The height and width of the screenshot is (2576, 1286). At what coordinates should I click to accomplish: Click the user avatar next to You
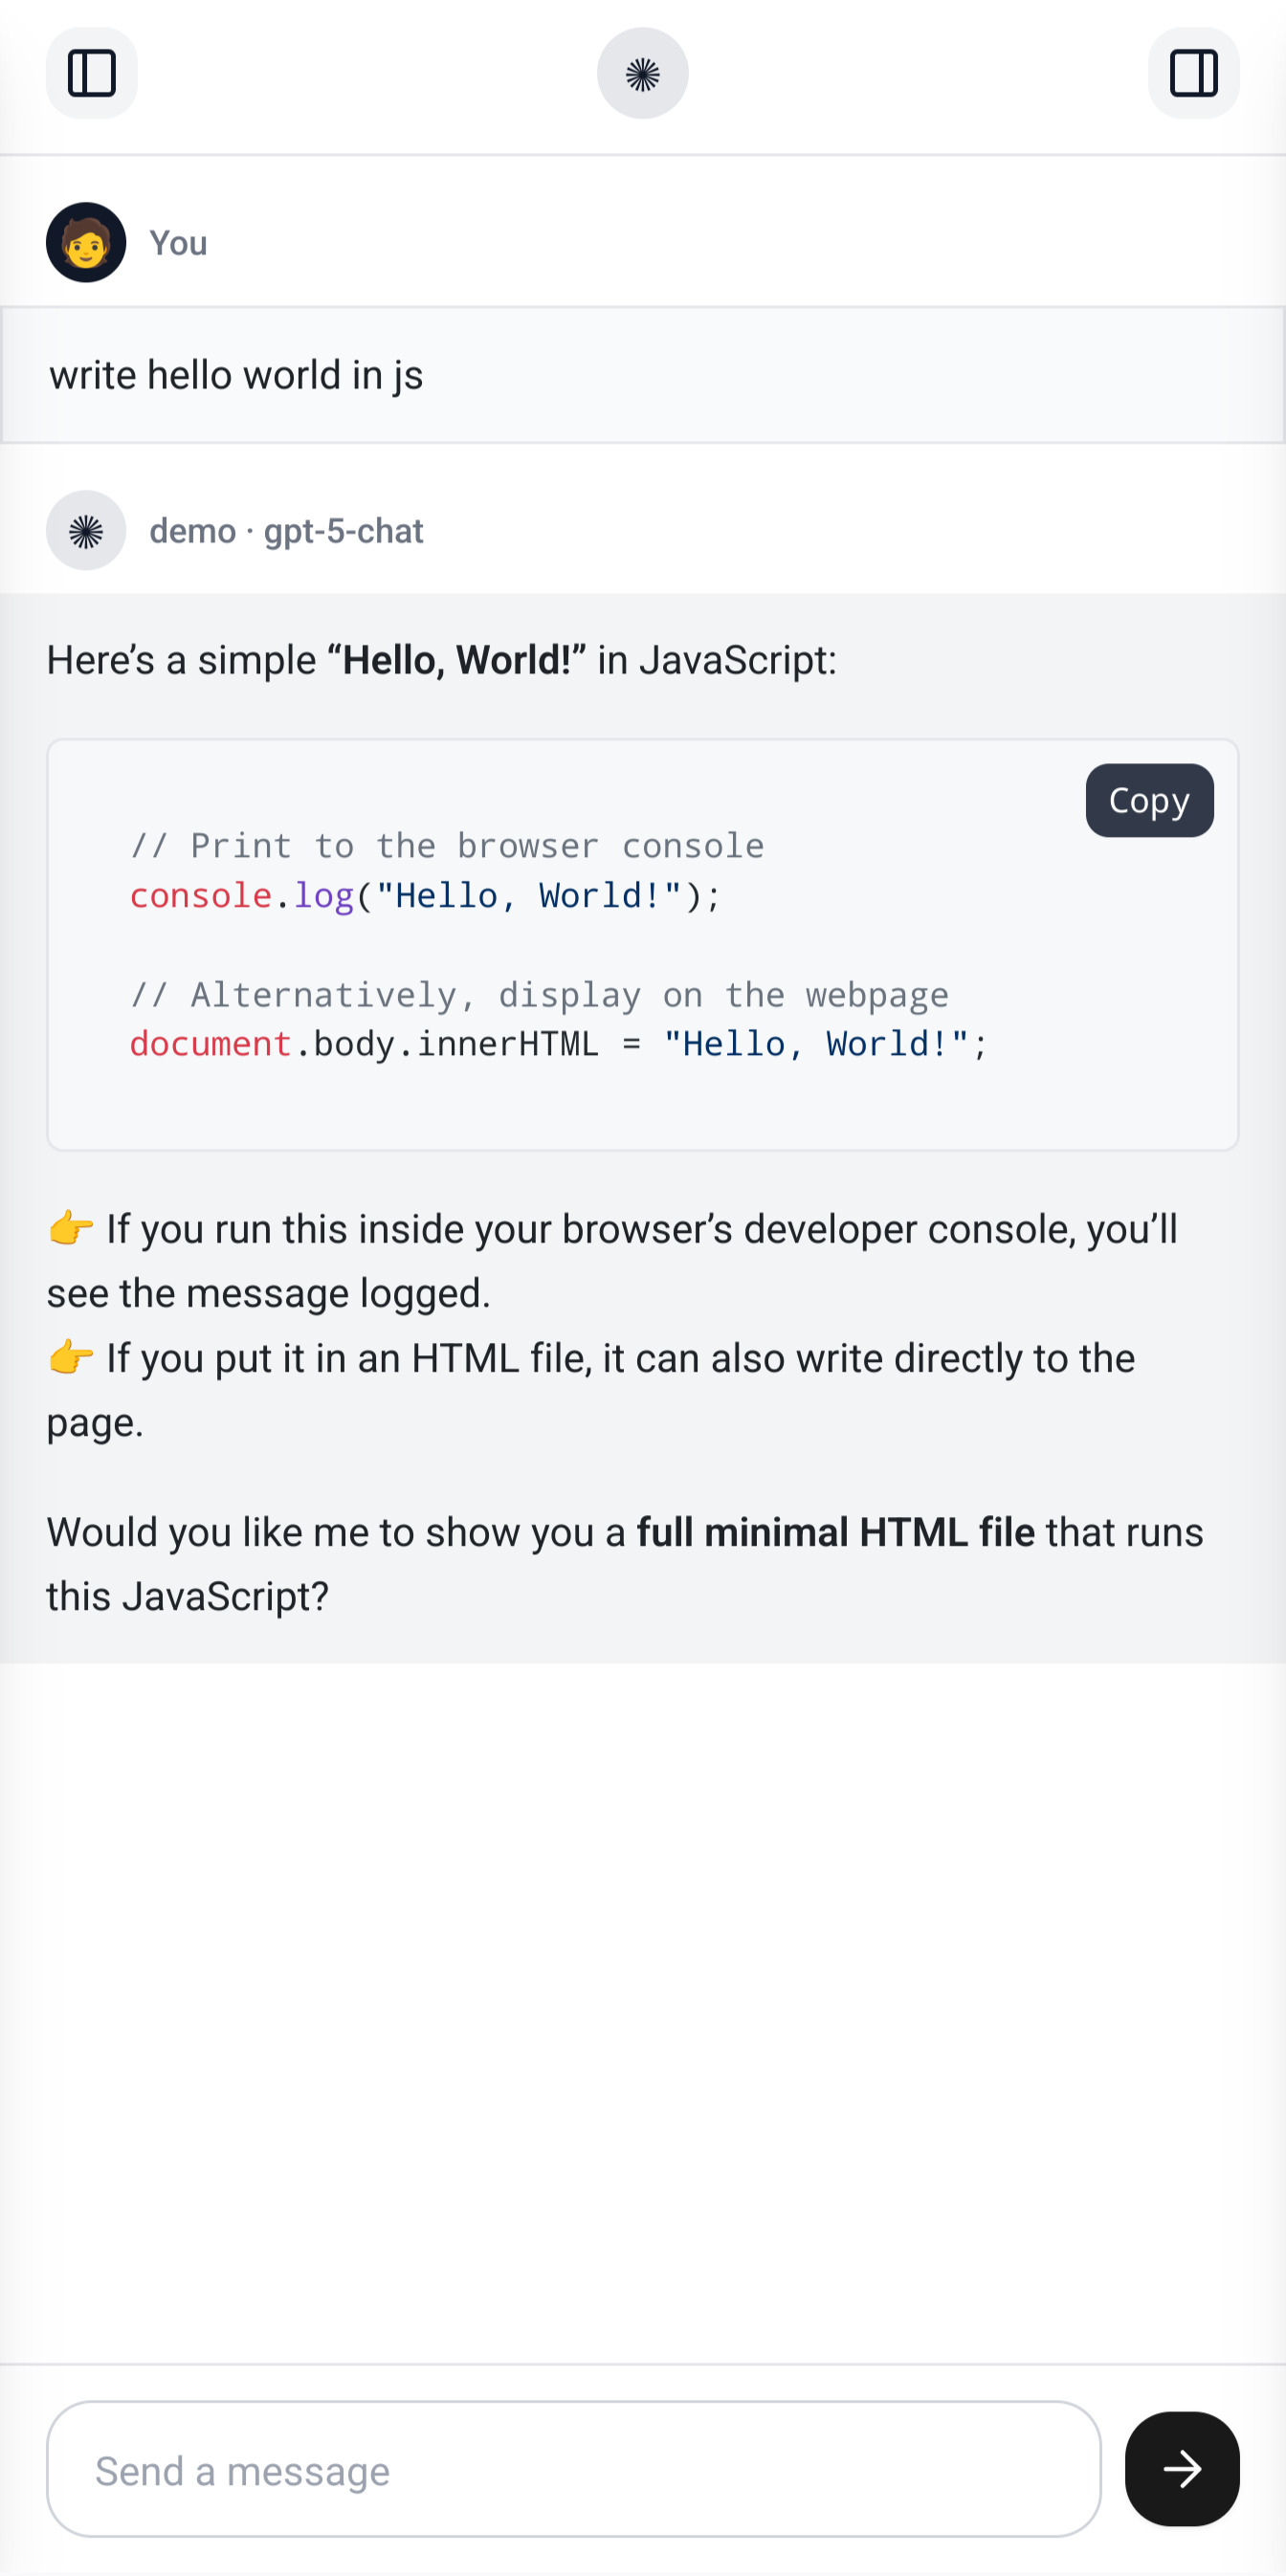[86, 242]
